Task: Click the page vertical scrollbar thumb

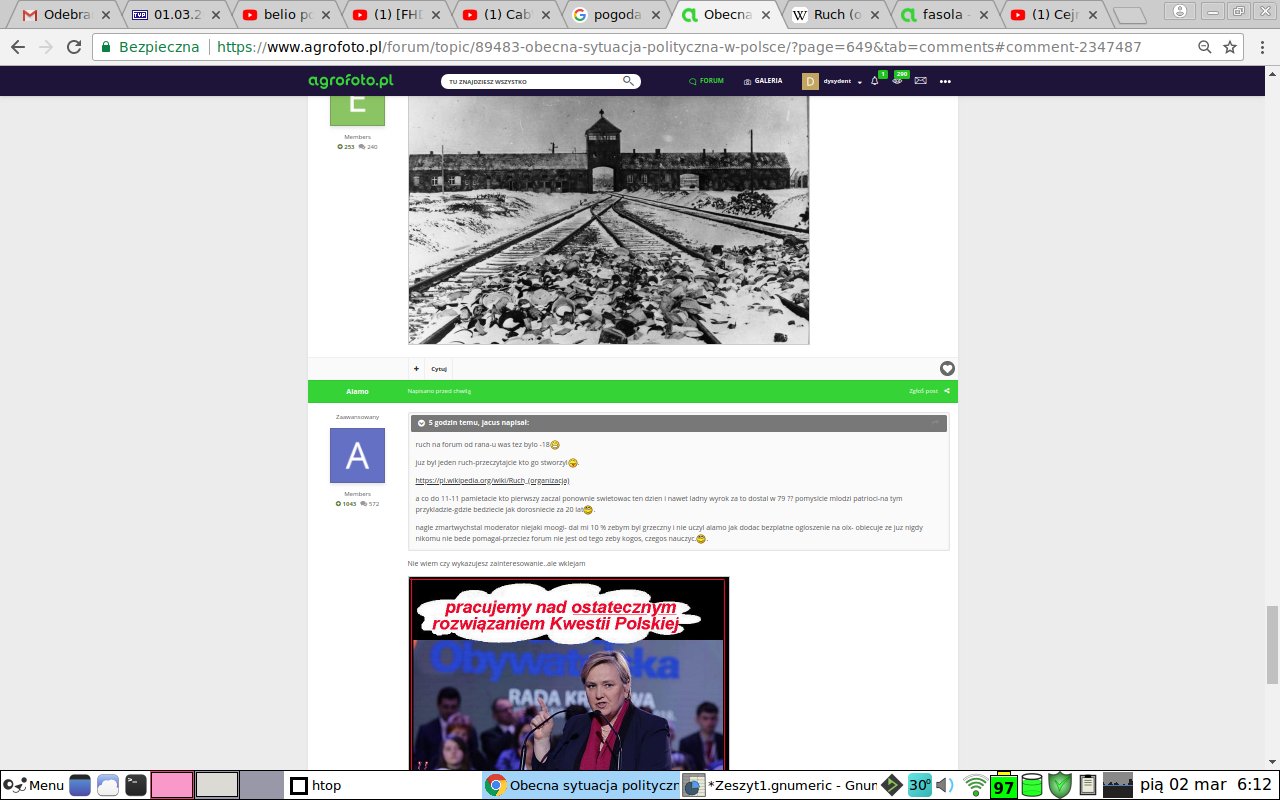Action: click(1272, 643)
